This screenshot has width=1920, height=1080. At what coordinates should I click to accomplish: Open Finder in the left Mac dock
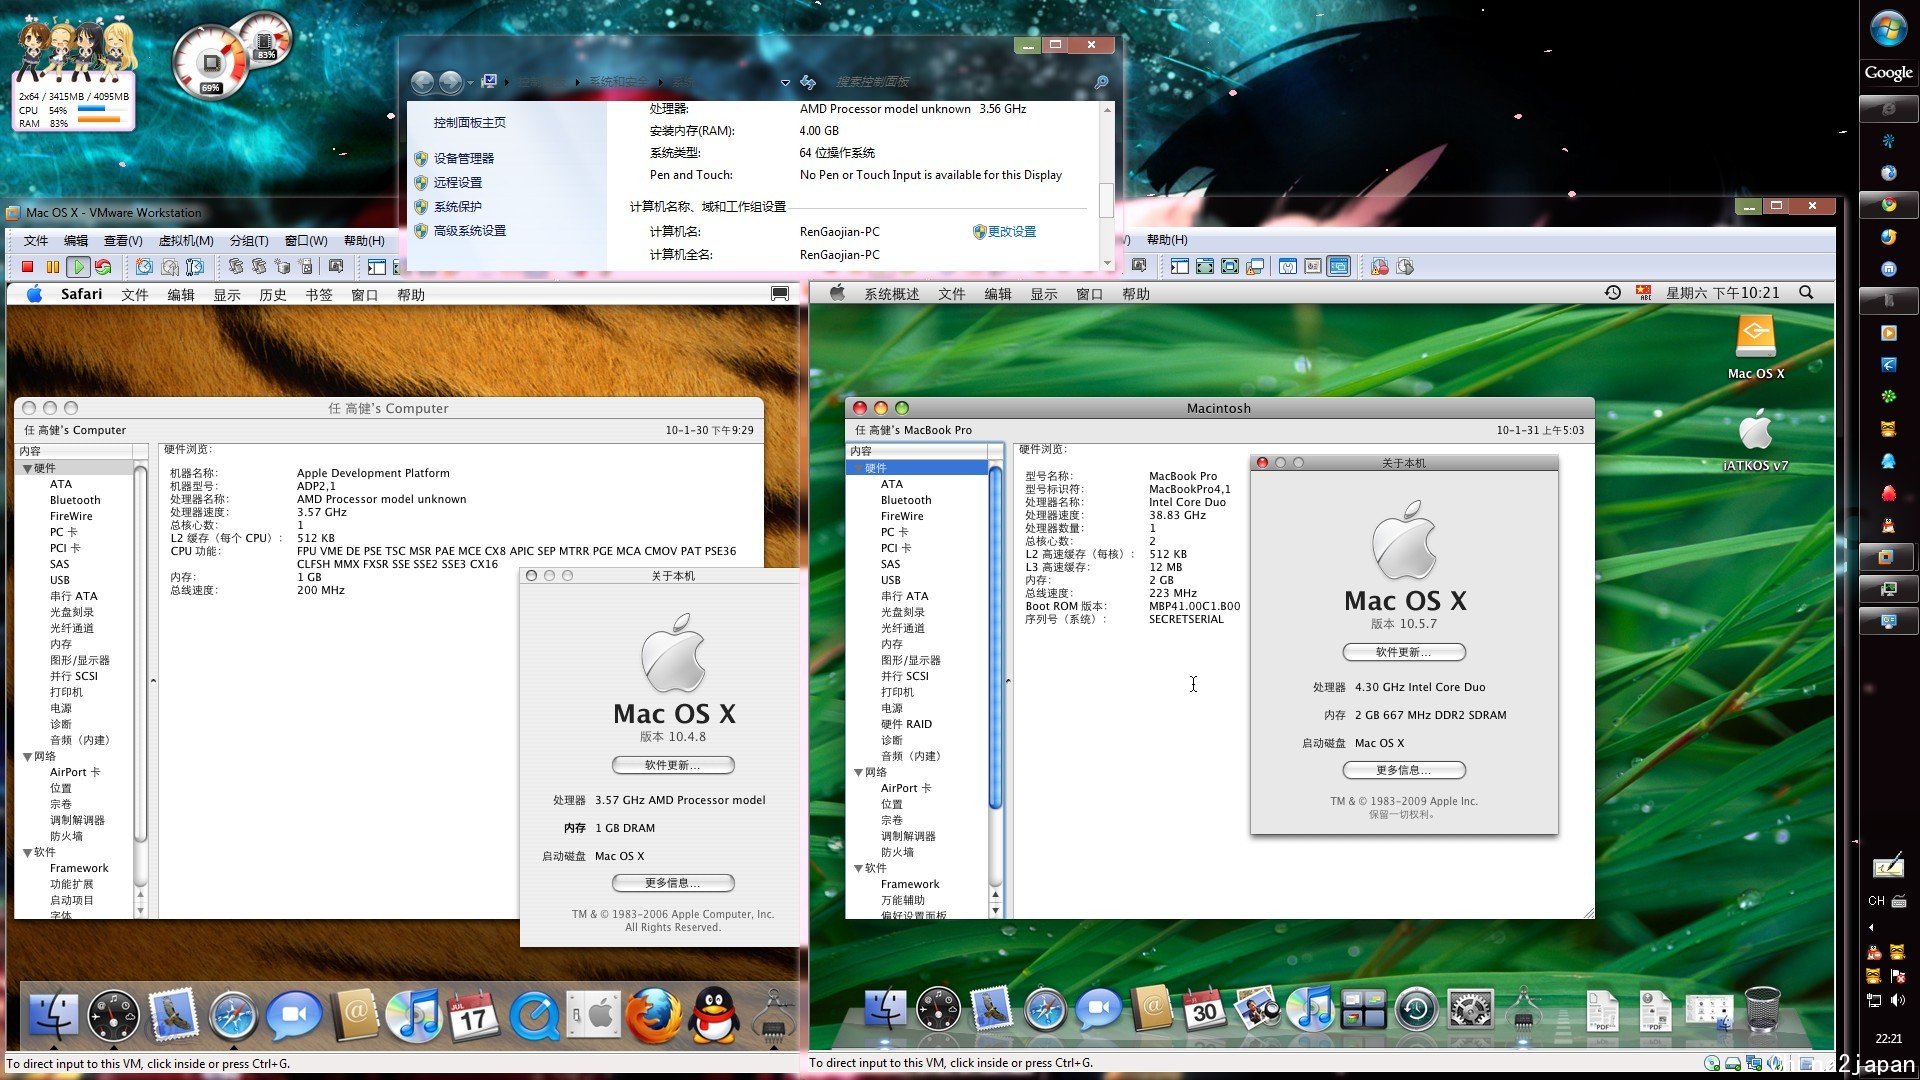coord(53,1016)
